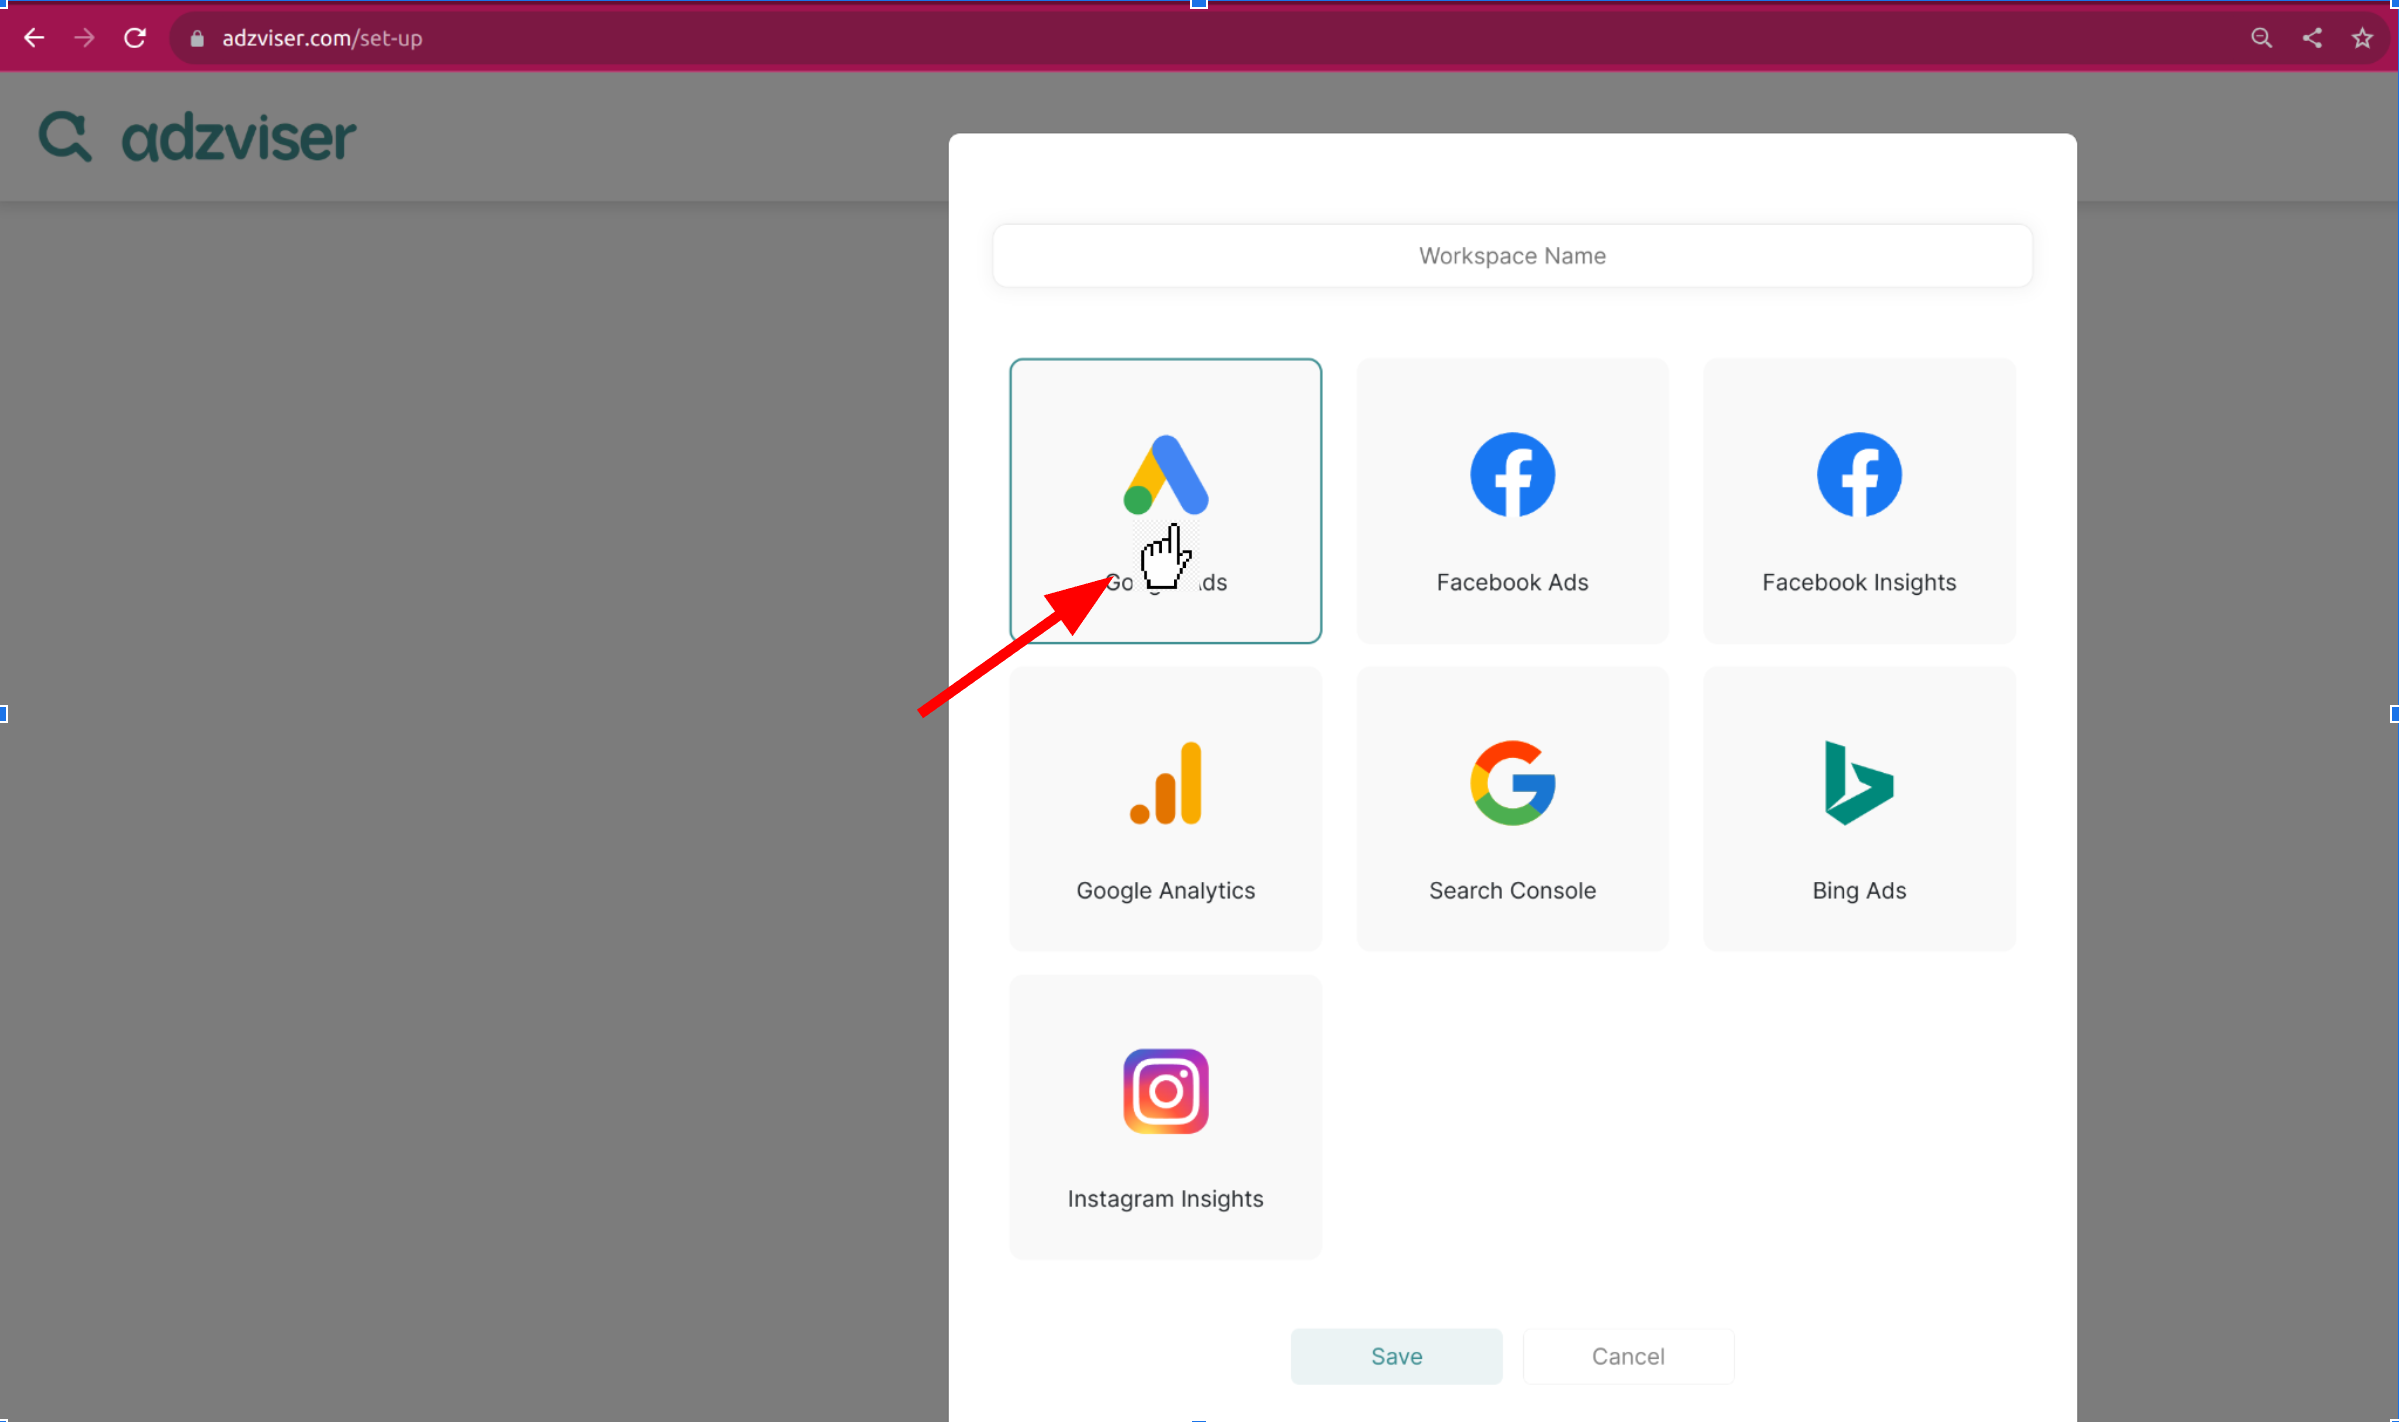Select the Instagram Insights source

tap(1165, 1115)
